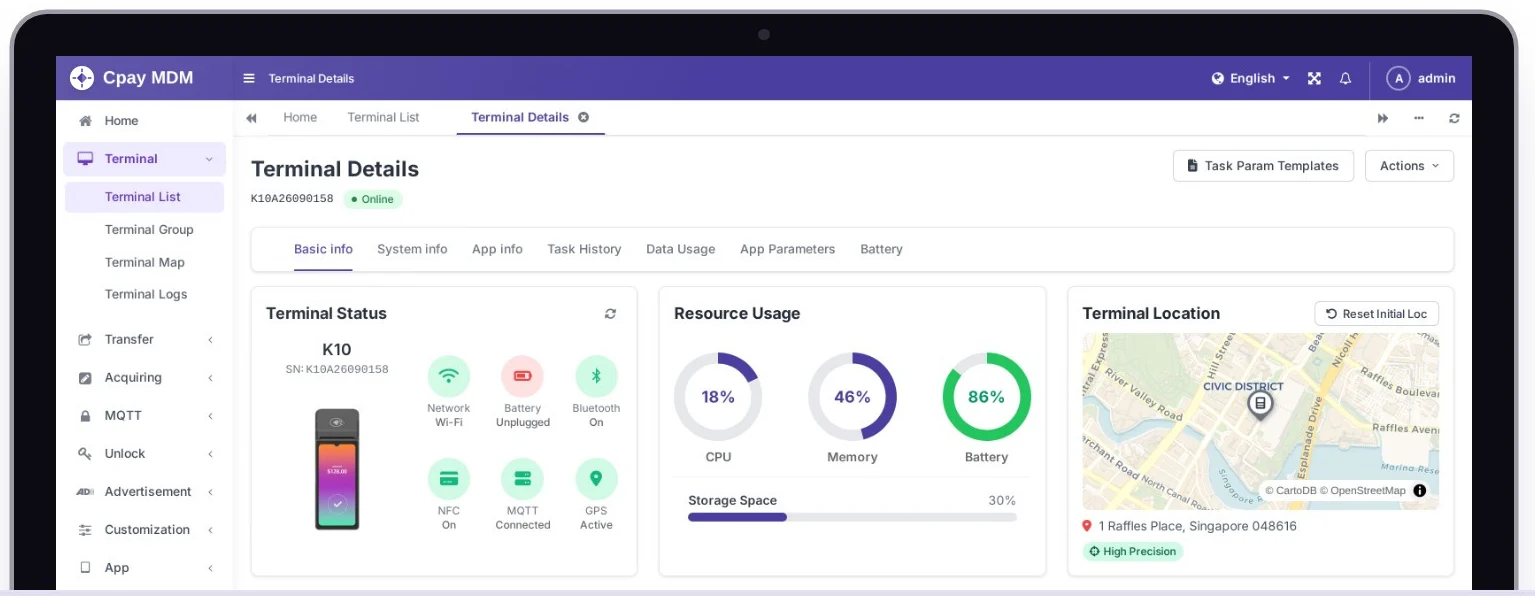Click the Battery Unplugged status icon
Viewport: 1535px width, 596px height.
click(522, 377)
